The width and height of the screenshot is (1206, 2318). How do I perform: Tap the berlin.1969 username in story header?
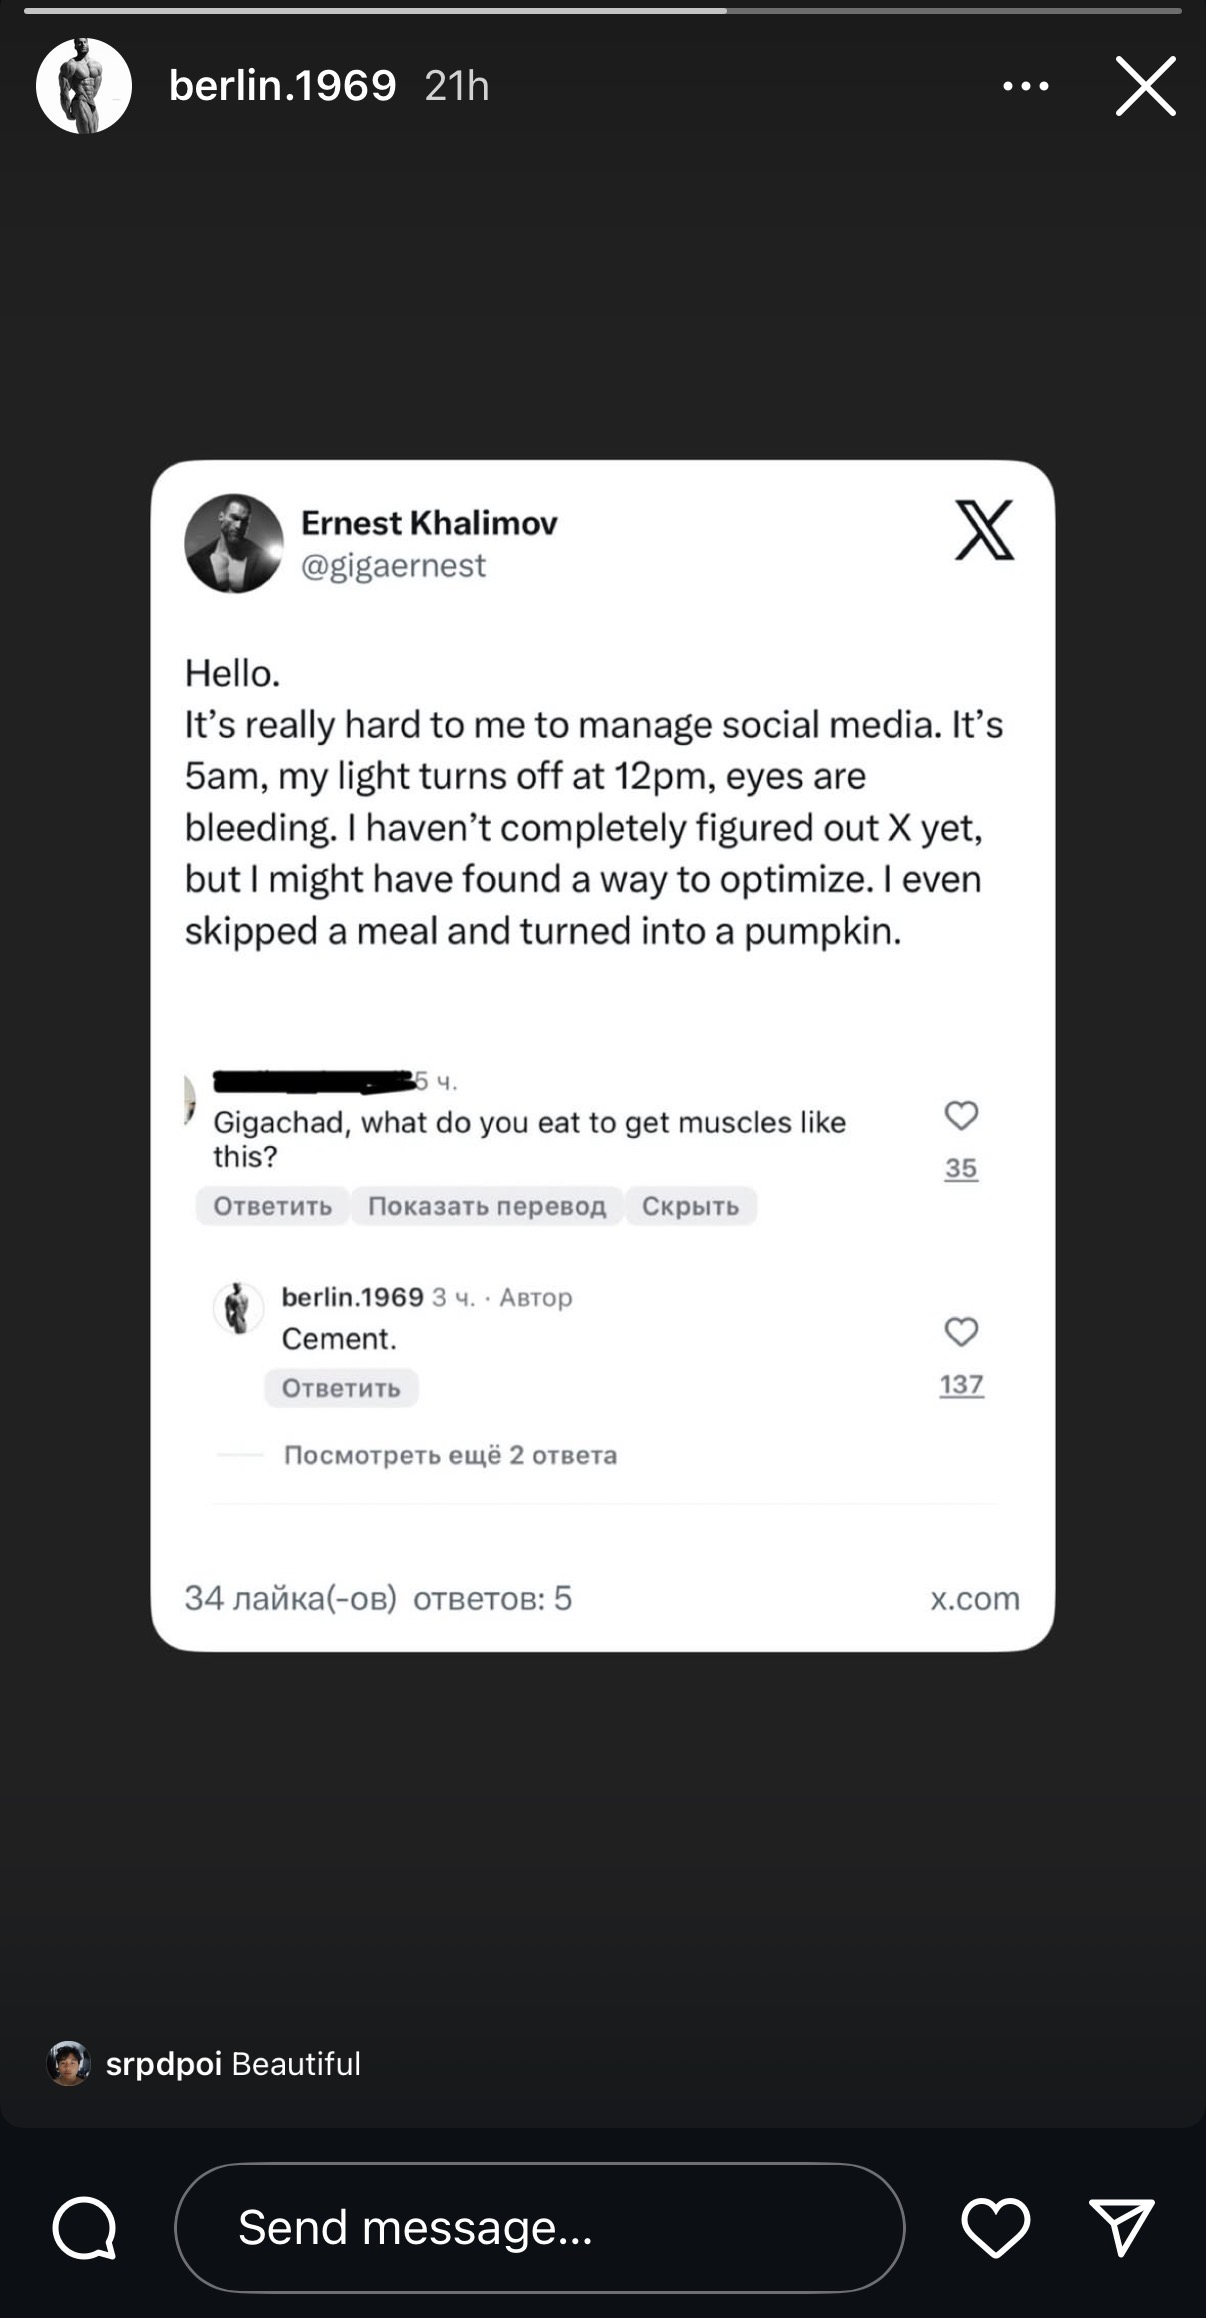click(x=282, y=86)
